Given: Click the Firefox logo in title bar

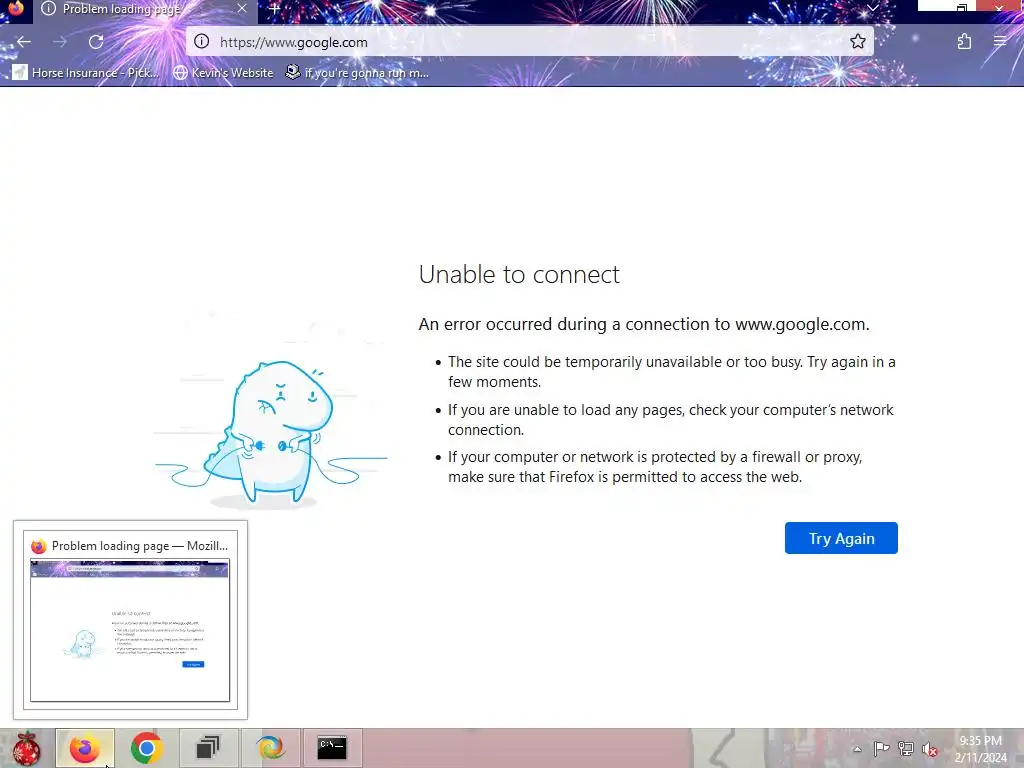Looking at the screenshot, I should (16, 8).
